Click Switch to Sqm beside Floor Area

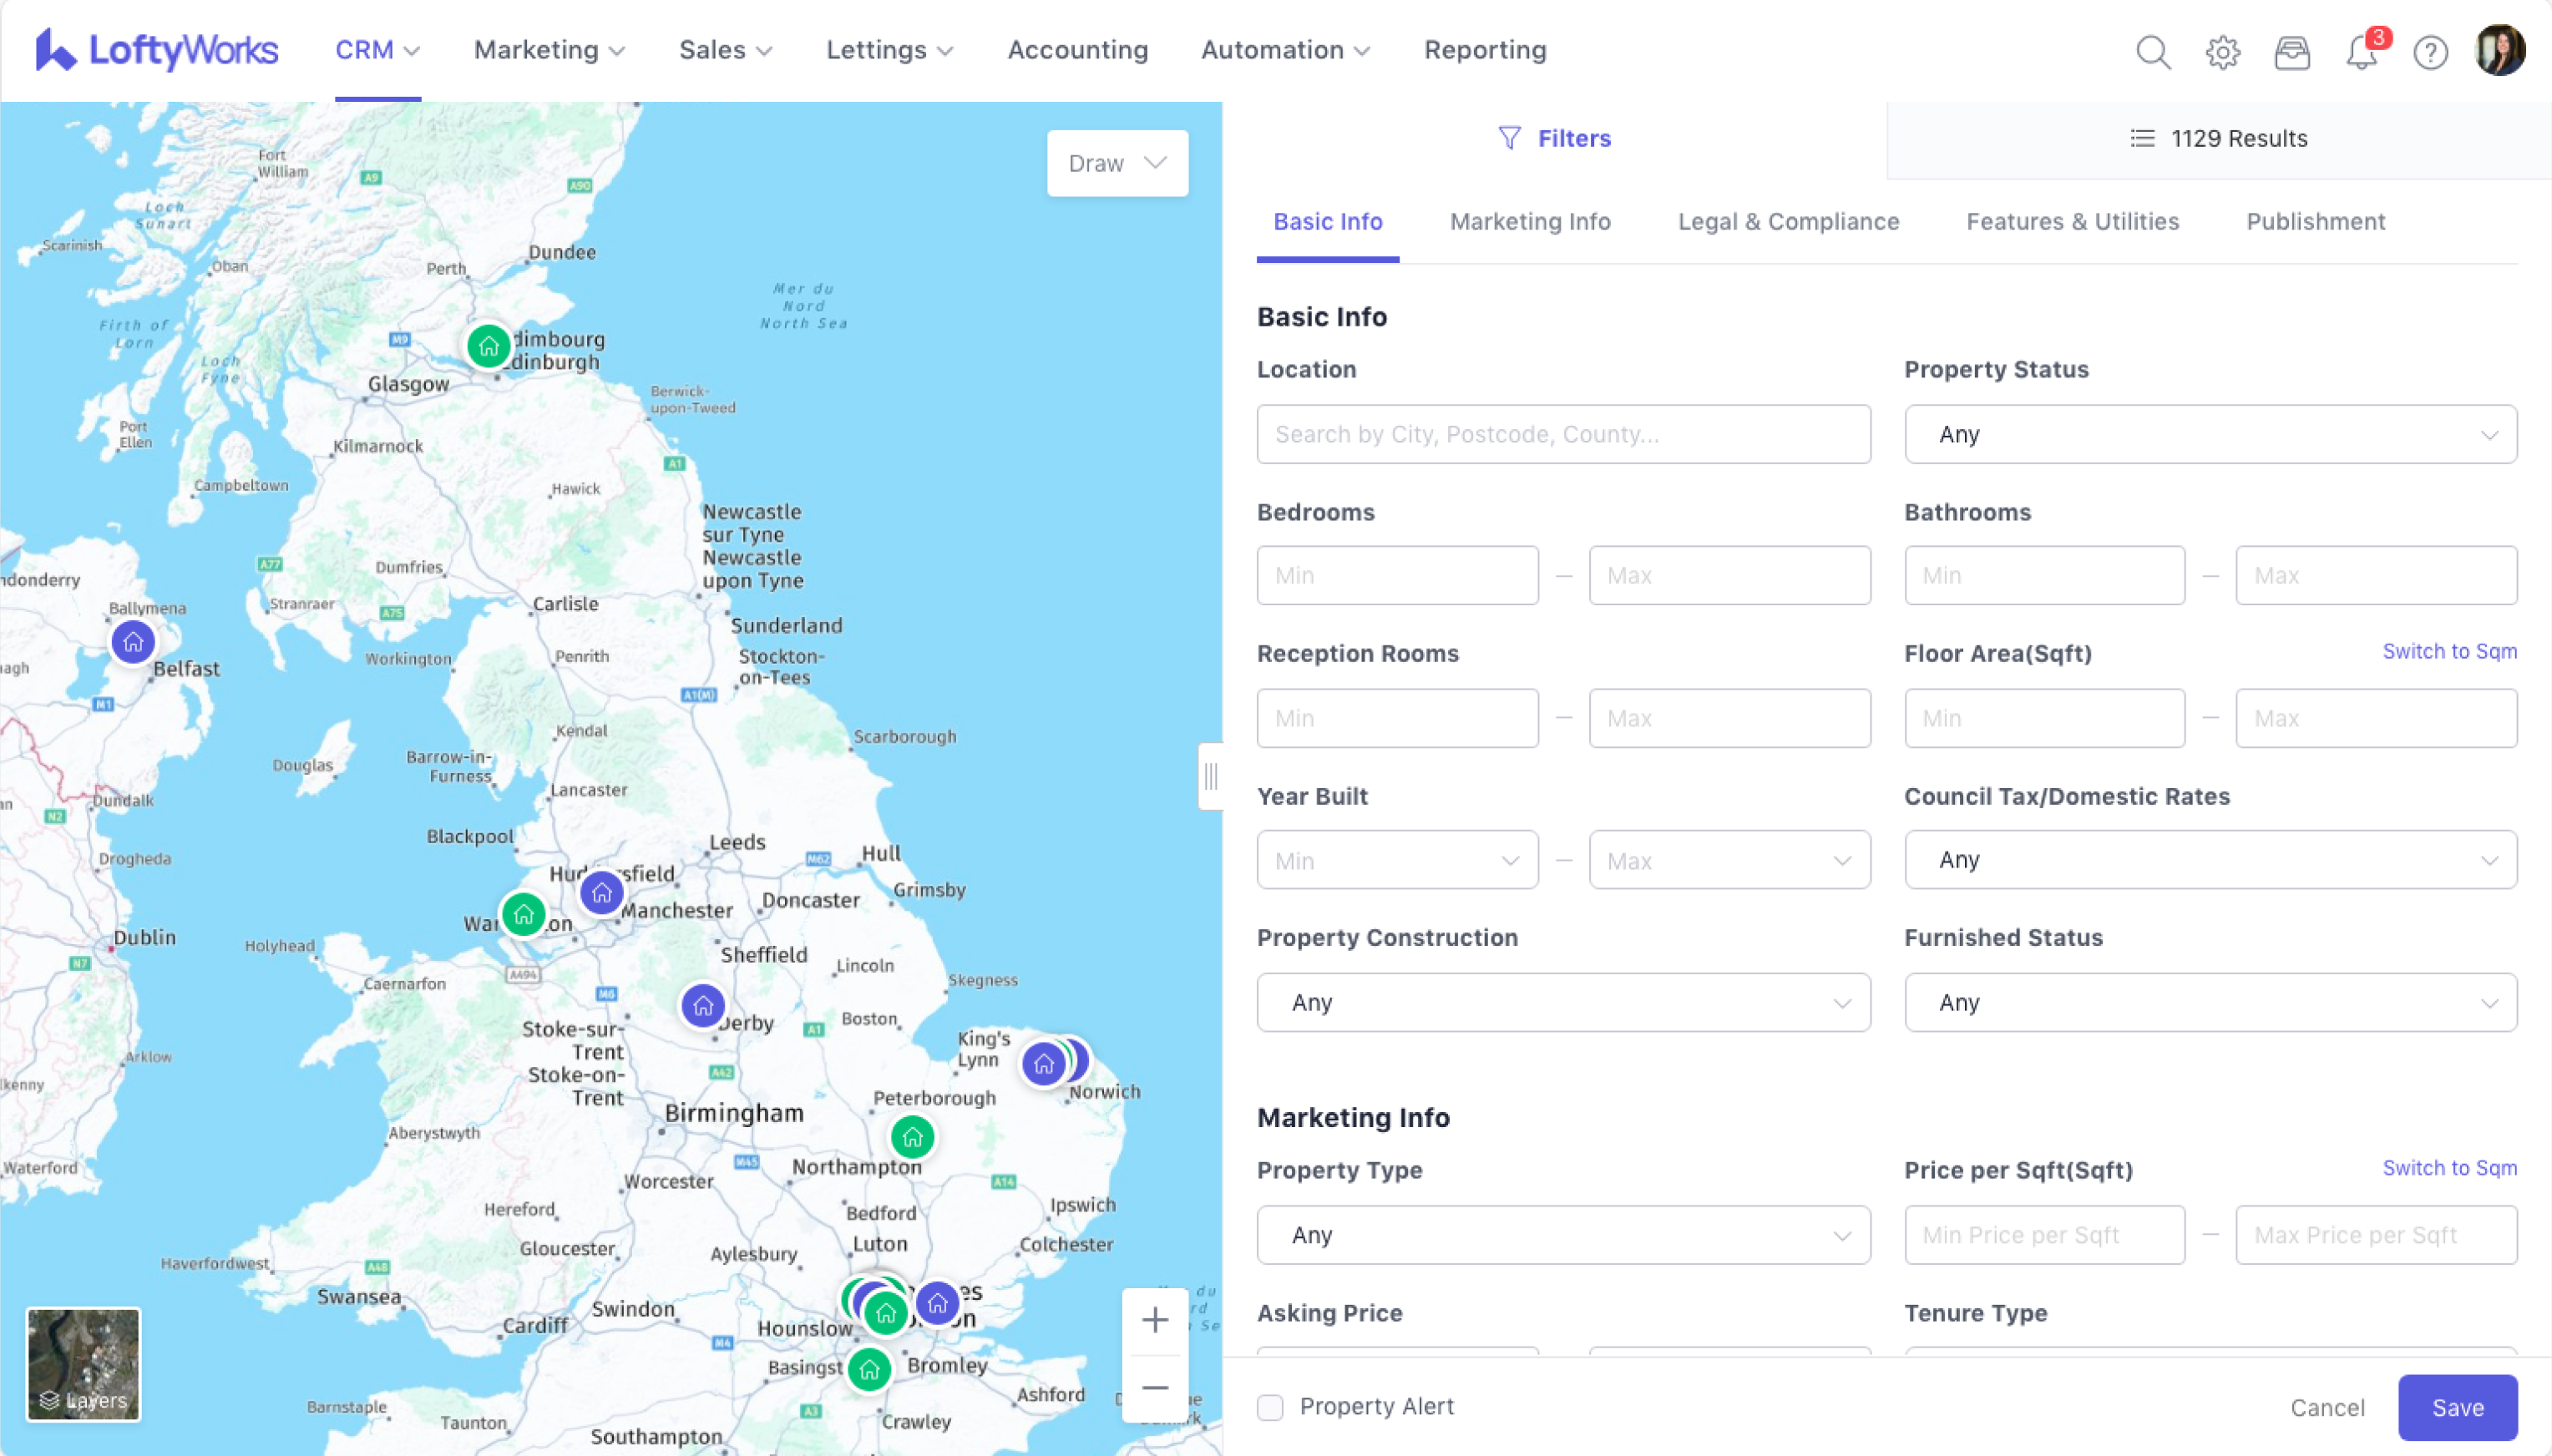[x=2449, y=651]
